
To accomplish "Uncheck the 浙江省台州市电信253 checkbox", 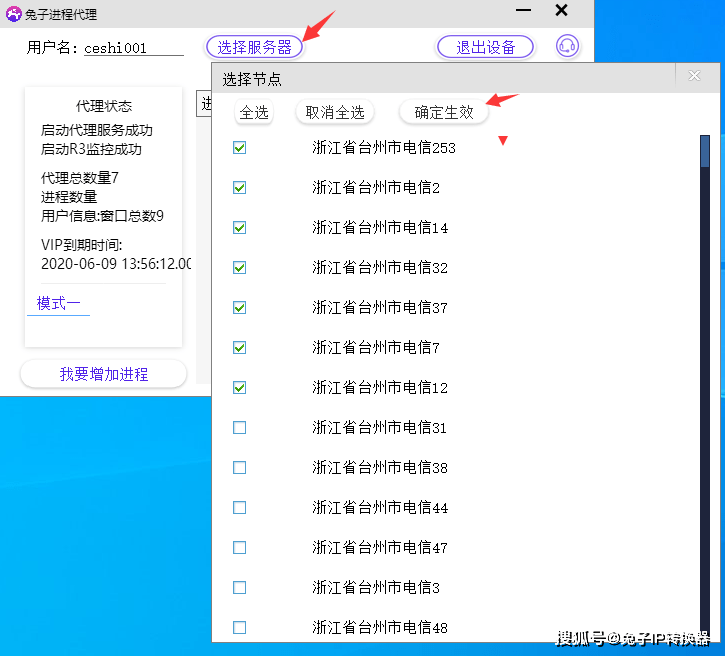I will point(239,148).
